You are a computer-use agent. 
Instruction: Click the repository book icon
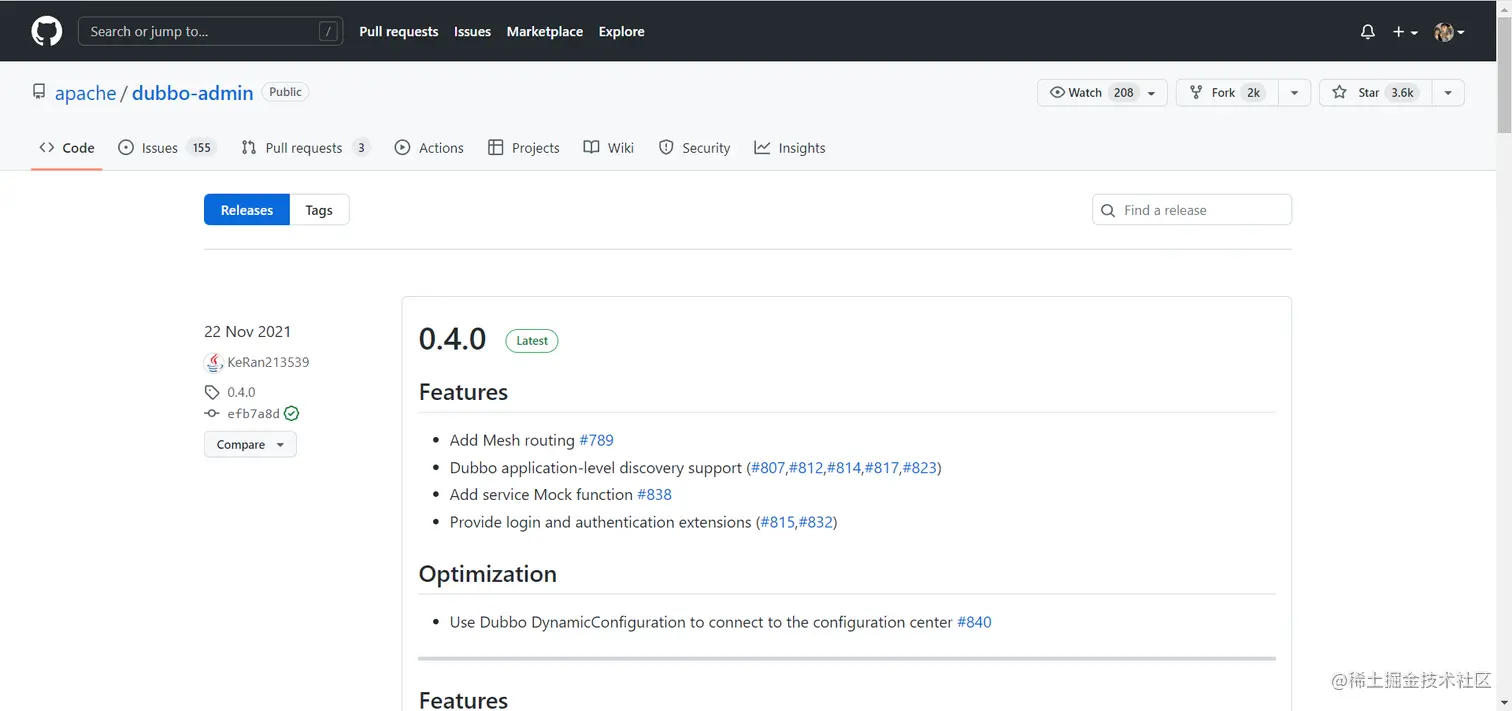coord(39,92)
